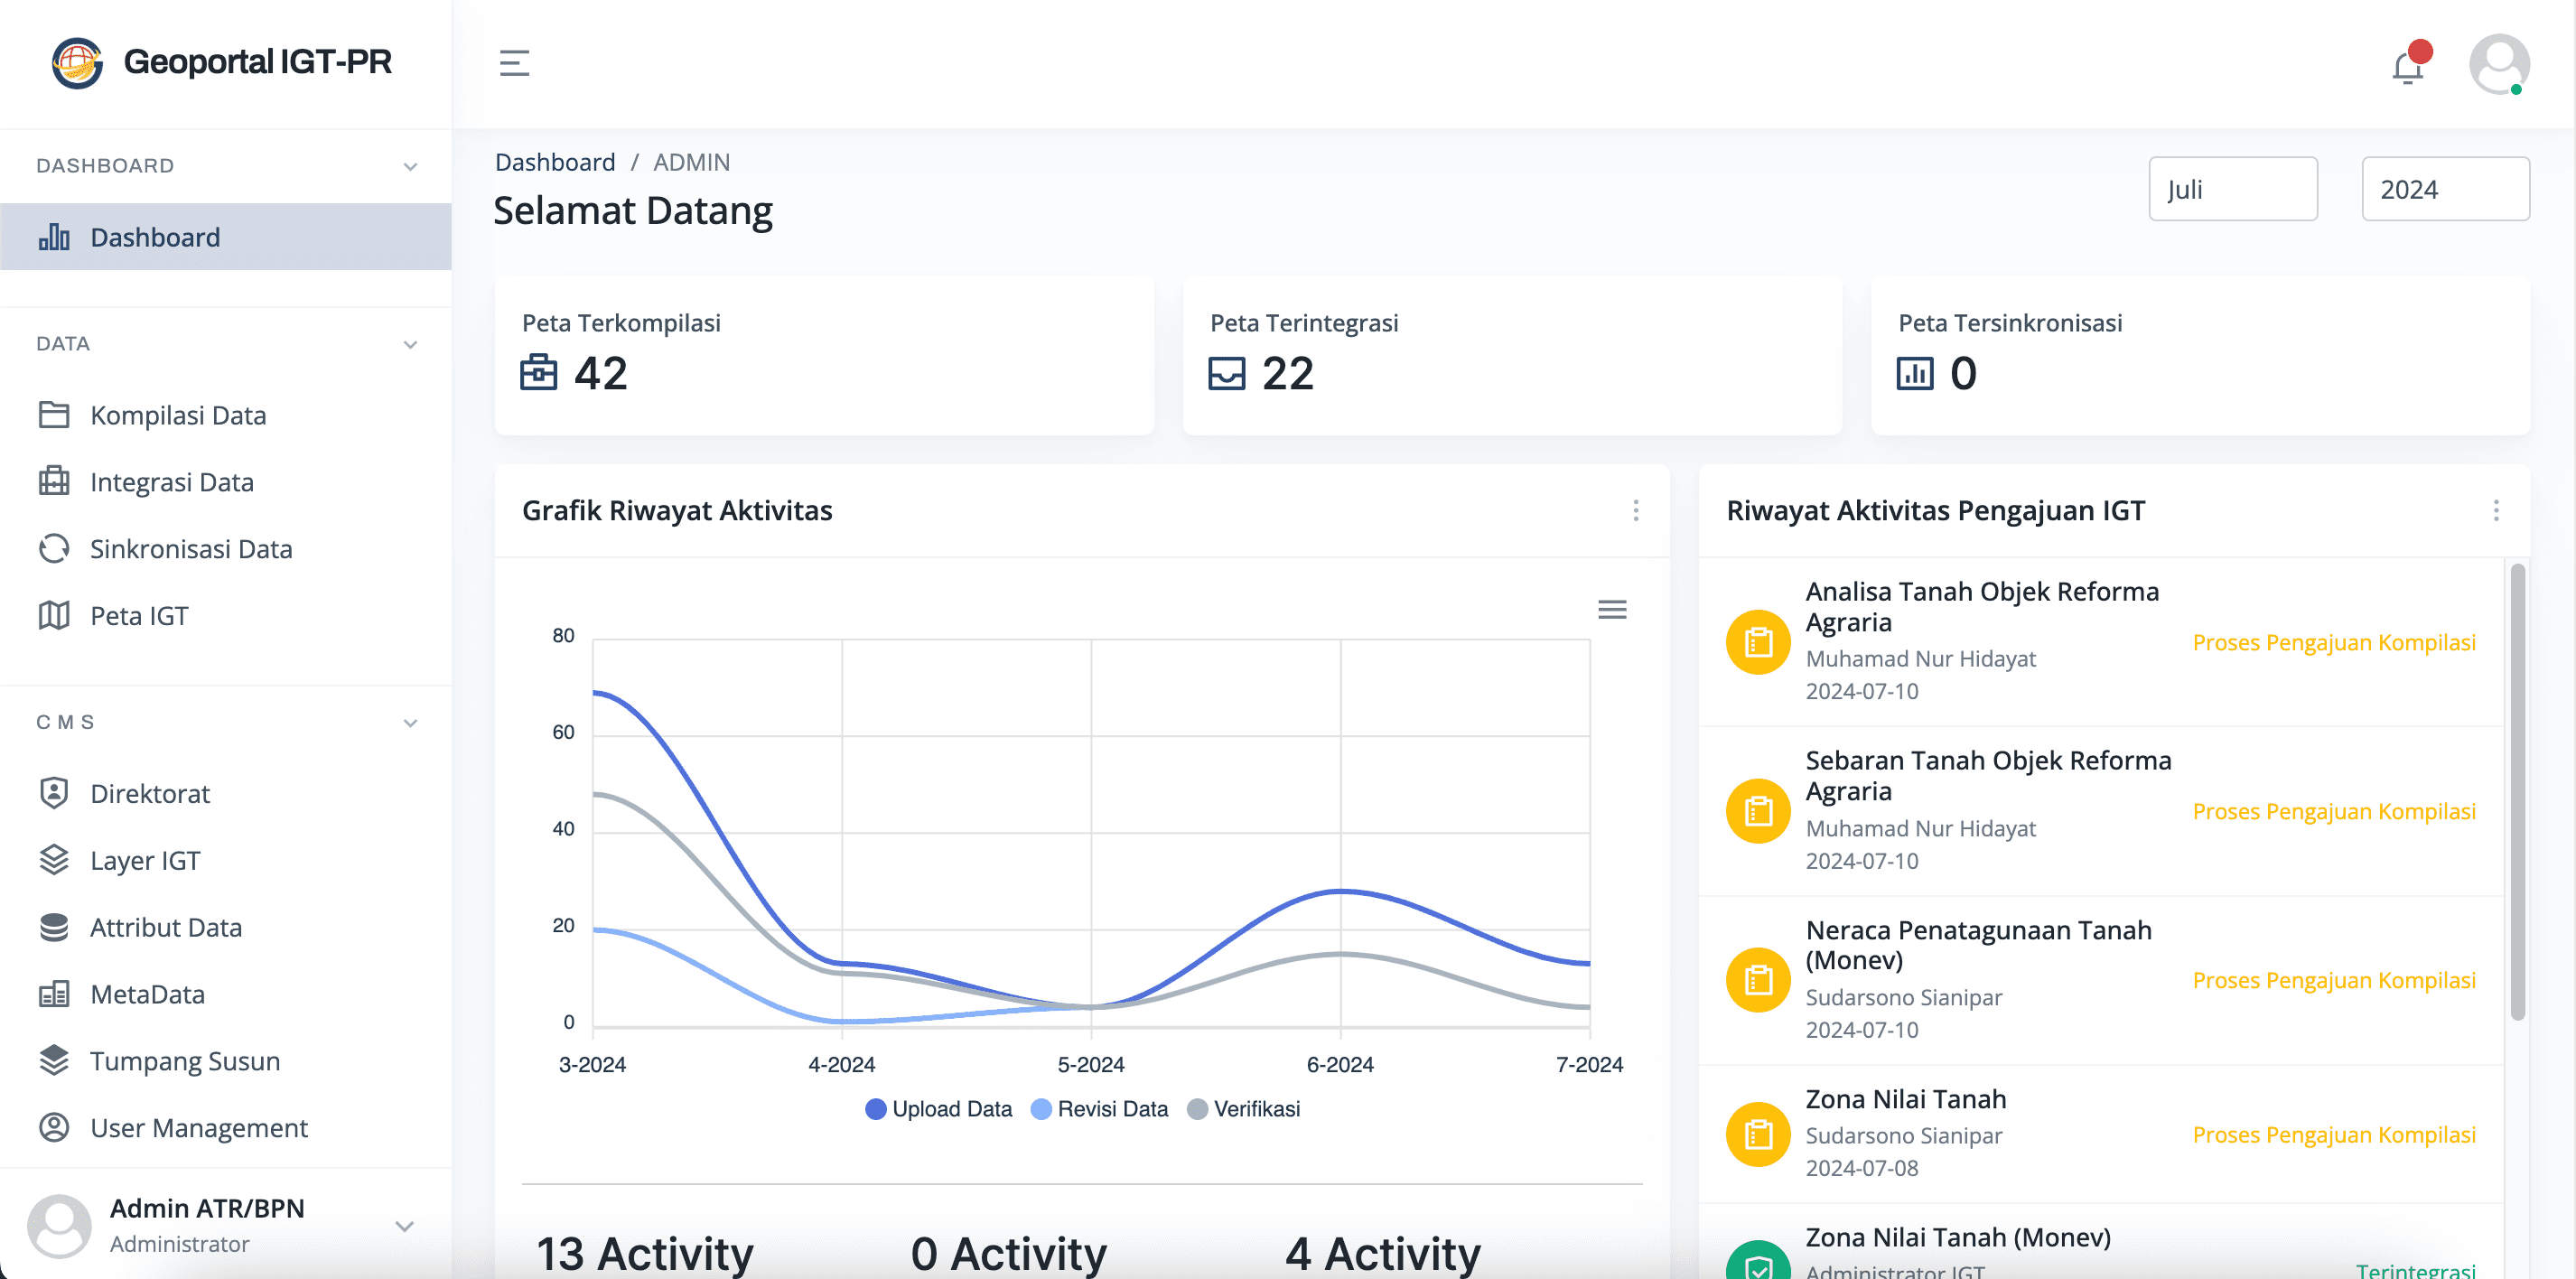Click the Tumpang Susun stack icon
This screenshot has width=2576, height=1279.
(54, 1061)
